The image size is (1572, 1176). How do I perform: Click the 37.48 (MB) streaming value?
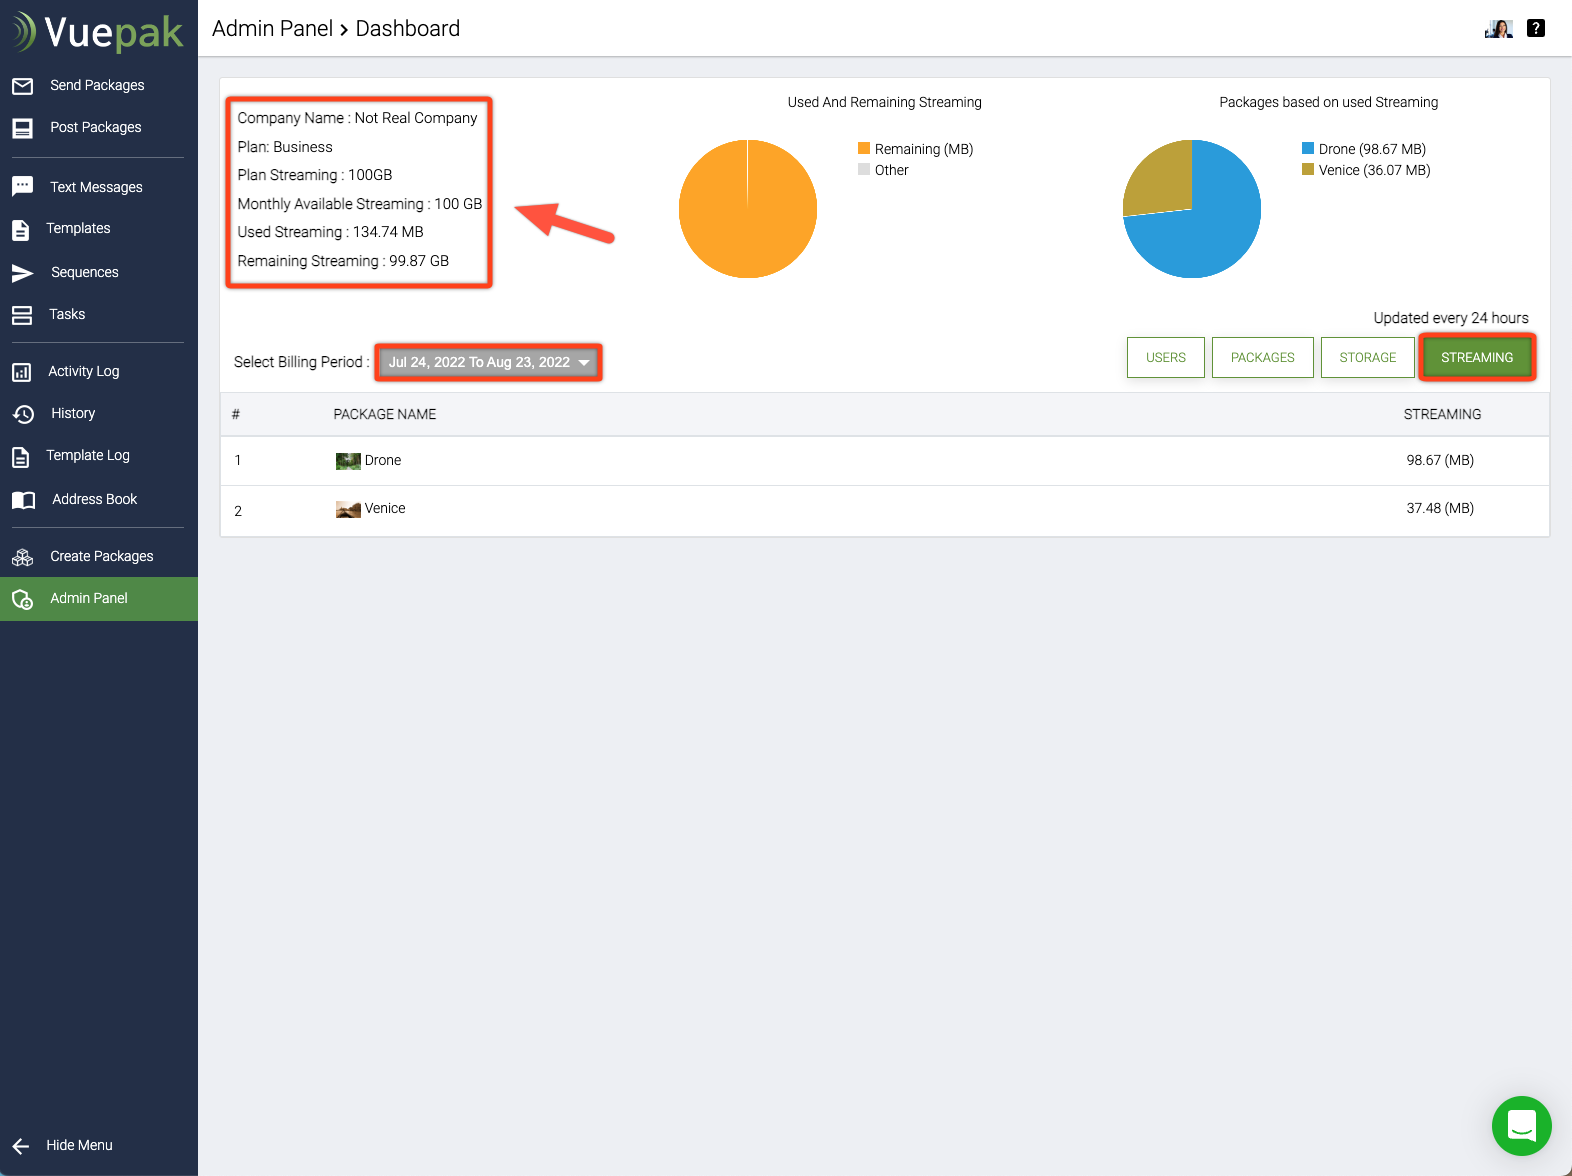pyautogui.click(x=1440, y=509)
